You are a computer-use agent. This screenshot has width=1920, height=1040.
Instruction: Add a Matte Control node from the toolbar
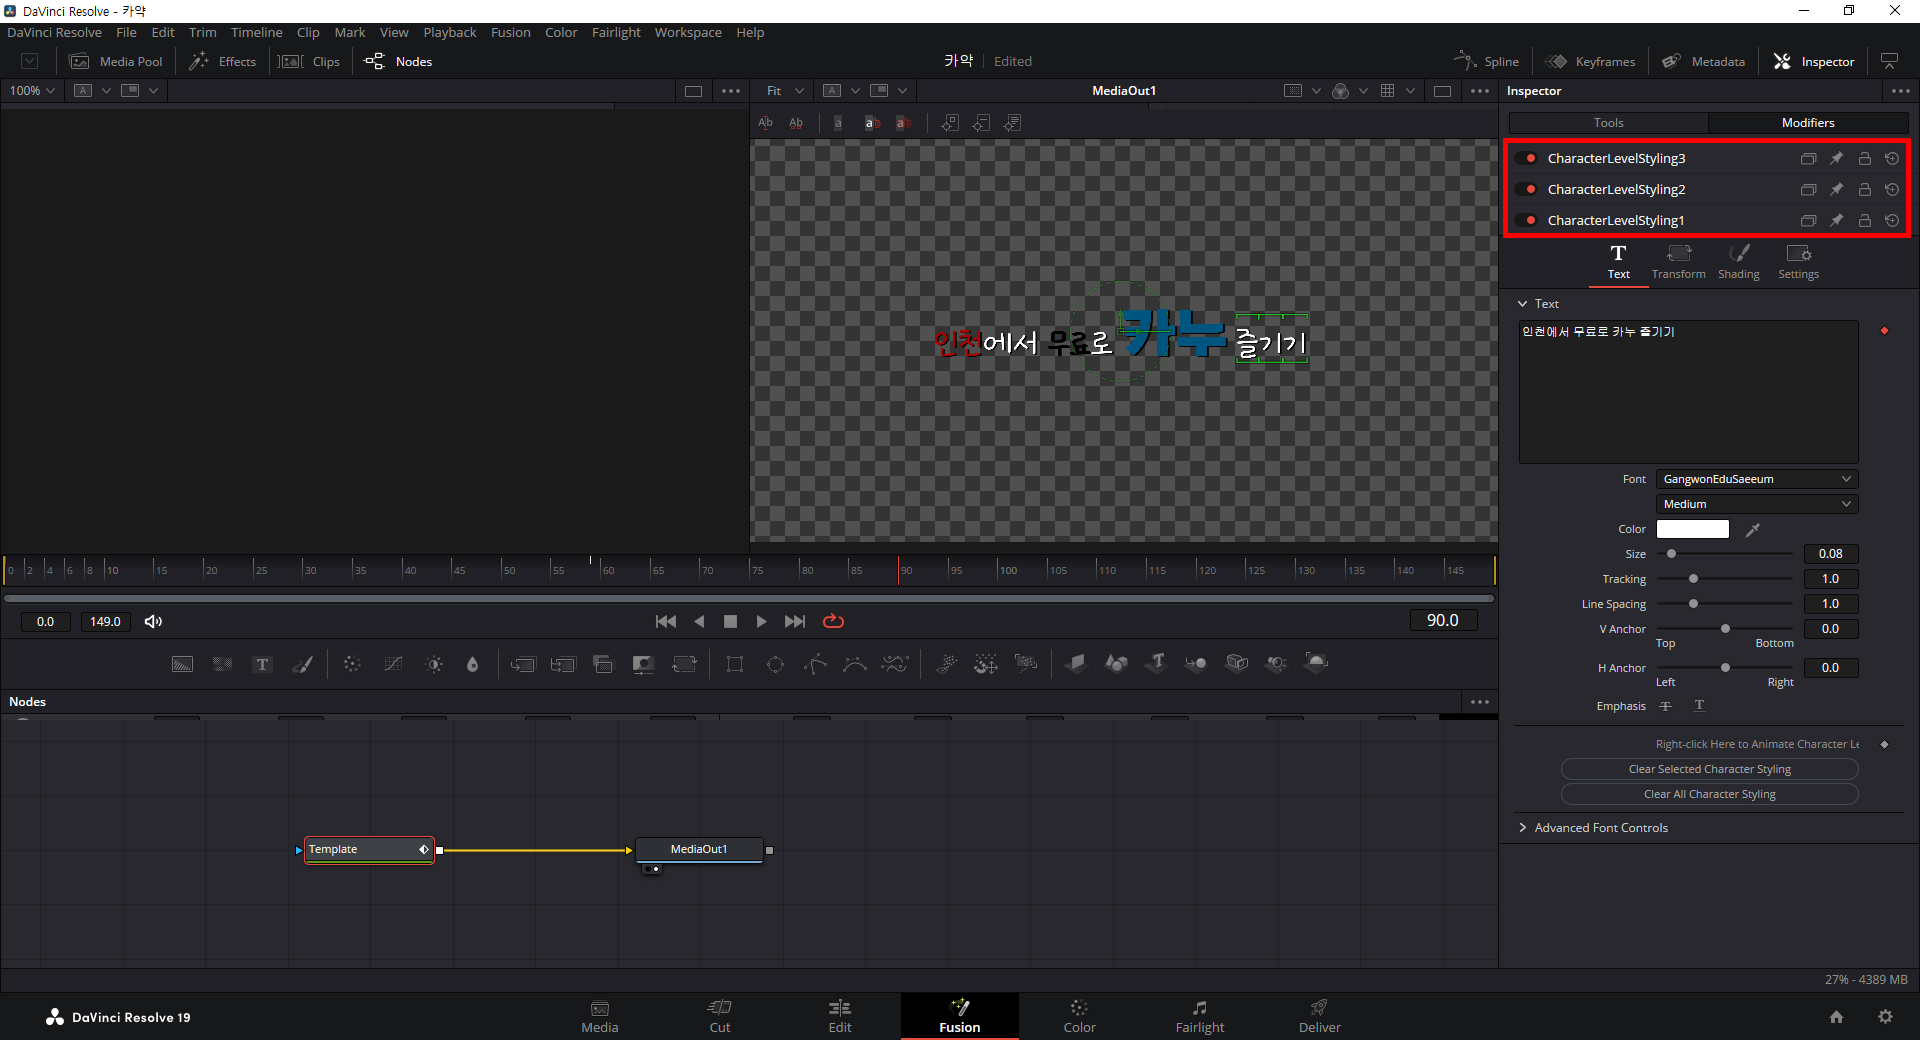click(643, 664)
